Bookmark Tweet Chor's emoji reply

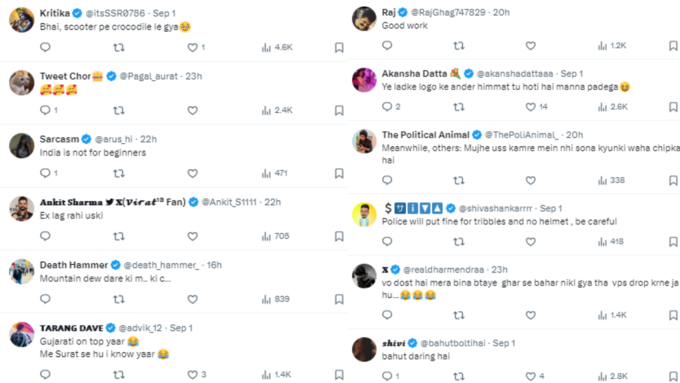[x=339, y=111]
